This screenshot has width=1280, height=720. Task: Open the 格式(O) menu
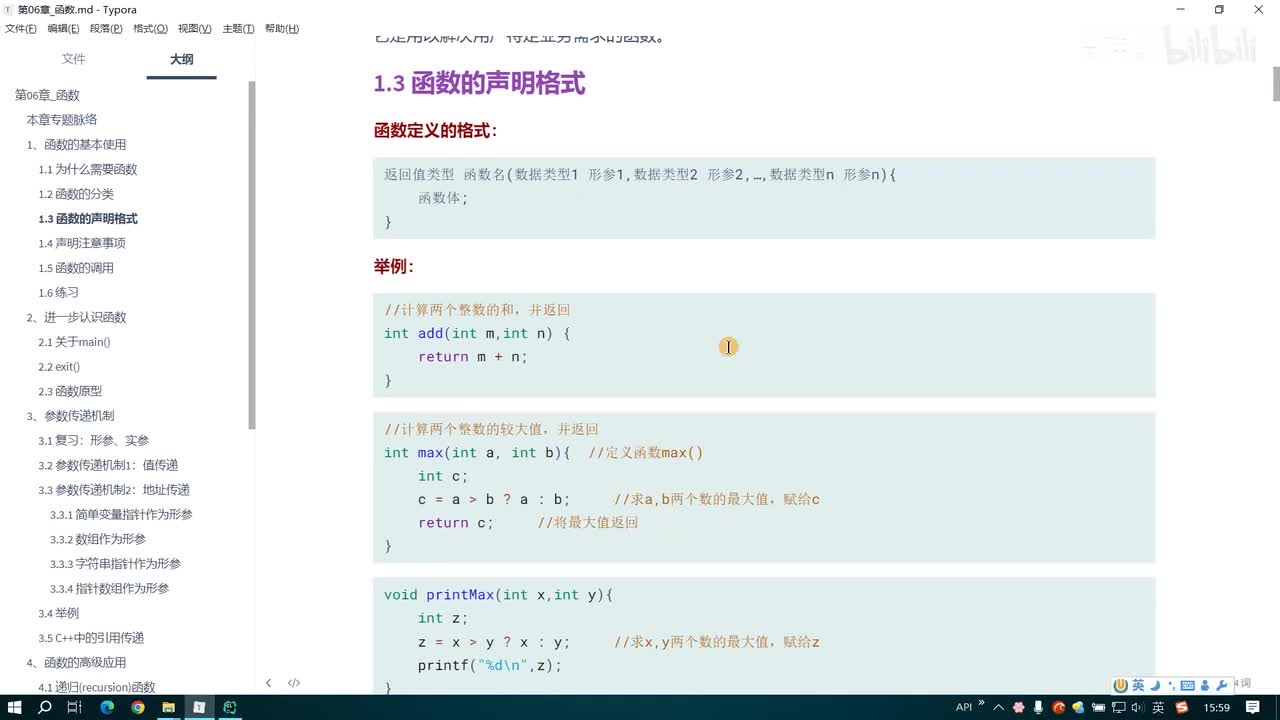[150, 29]
